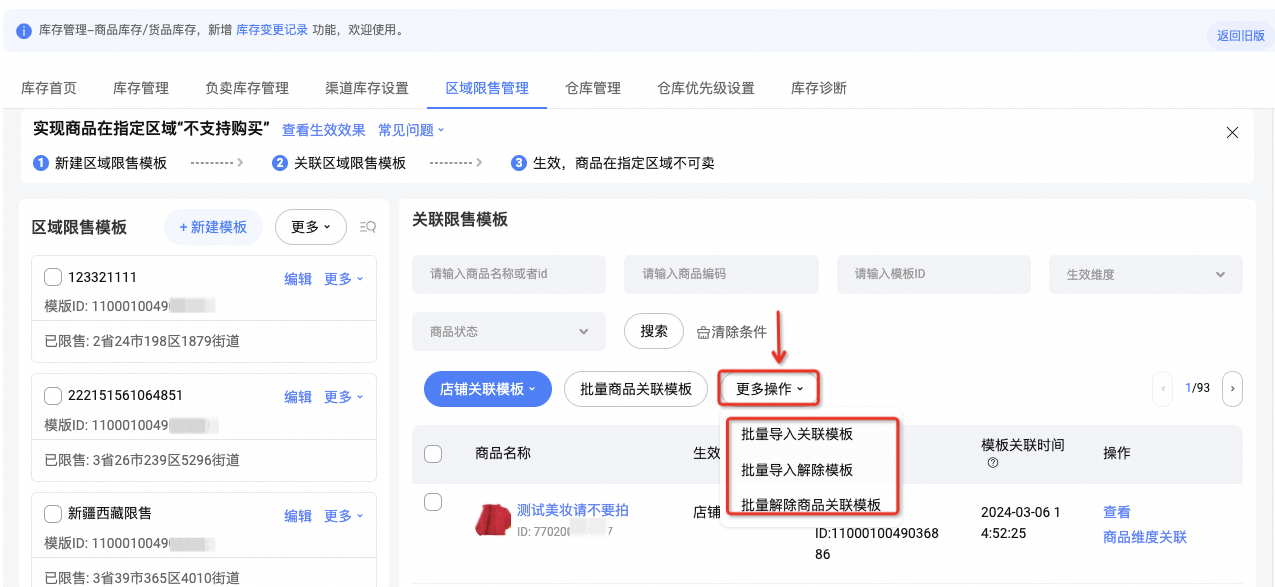Select the 区域限售管理 tab
The image size is (1275, 587).
[487, 88]
